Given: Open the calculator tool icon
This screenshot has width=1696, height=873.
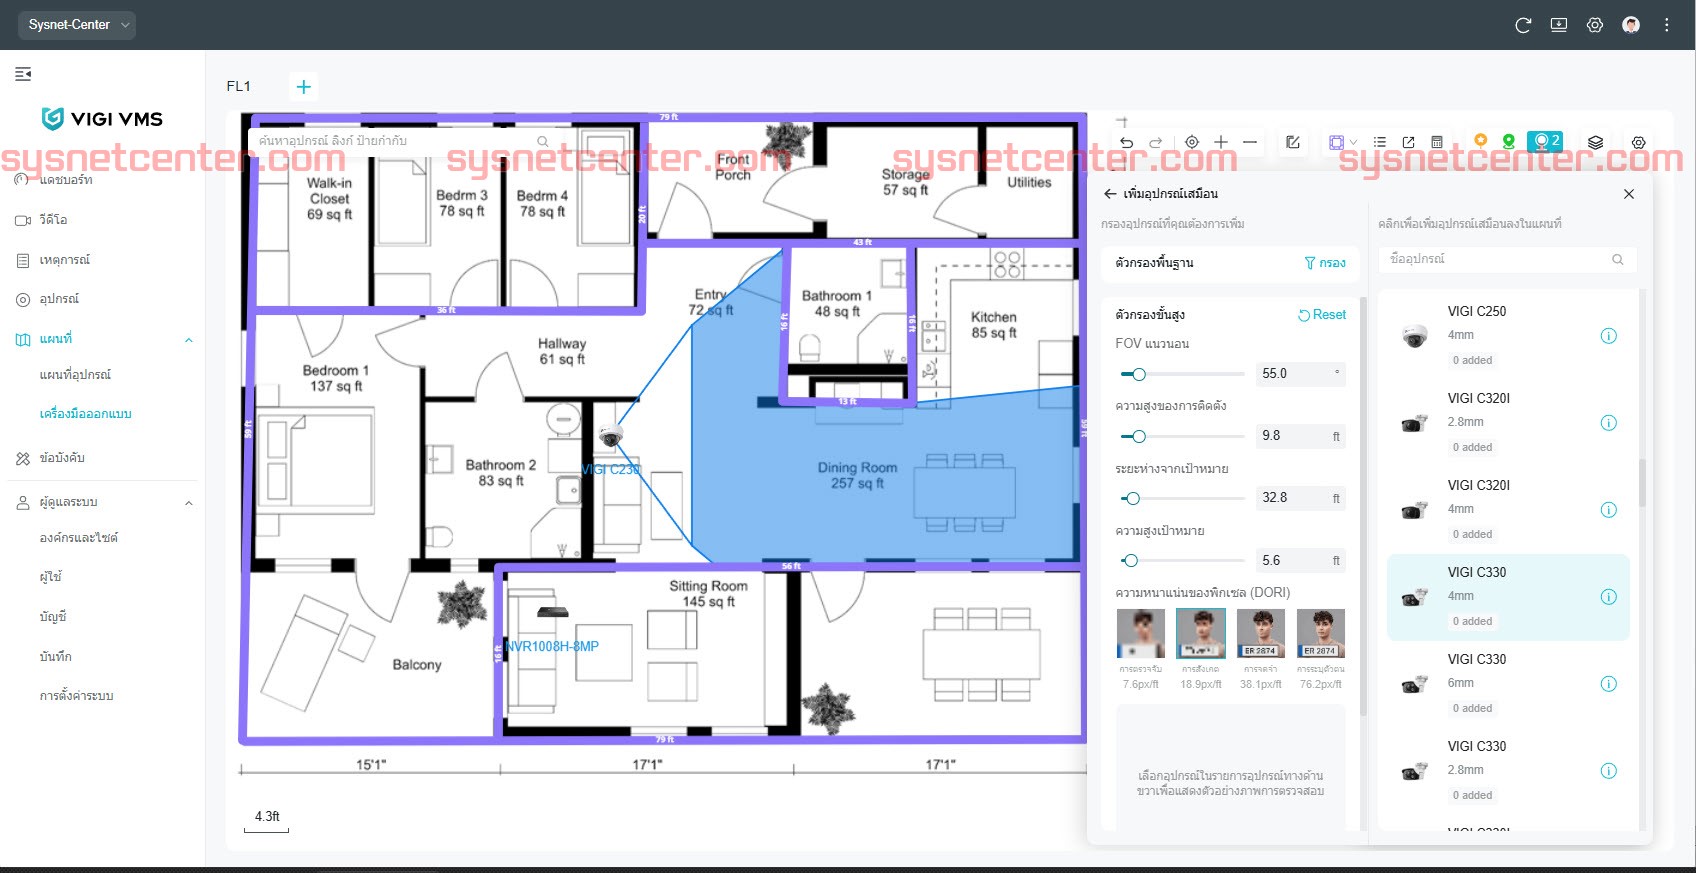Looking at the screenshot, I should pyautogui.click(x=1437, y=143).
